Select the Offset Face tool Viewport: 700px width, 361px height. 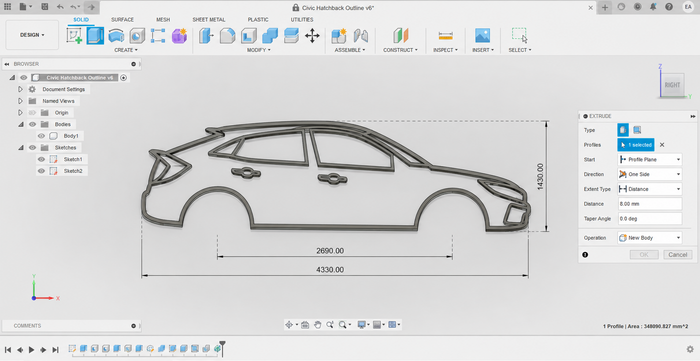click(x=291, y=36)
